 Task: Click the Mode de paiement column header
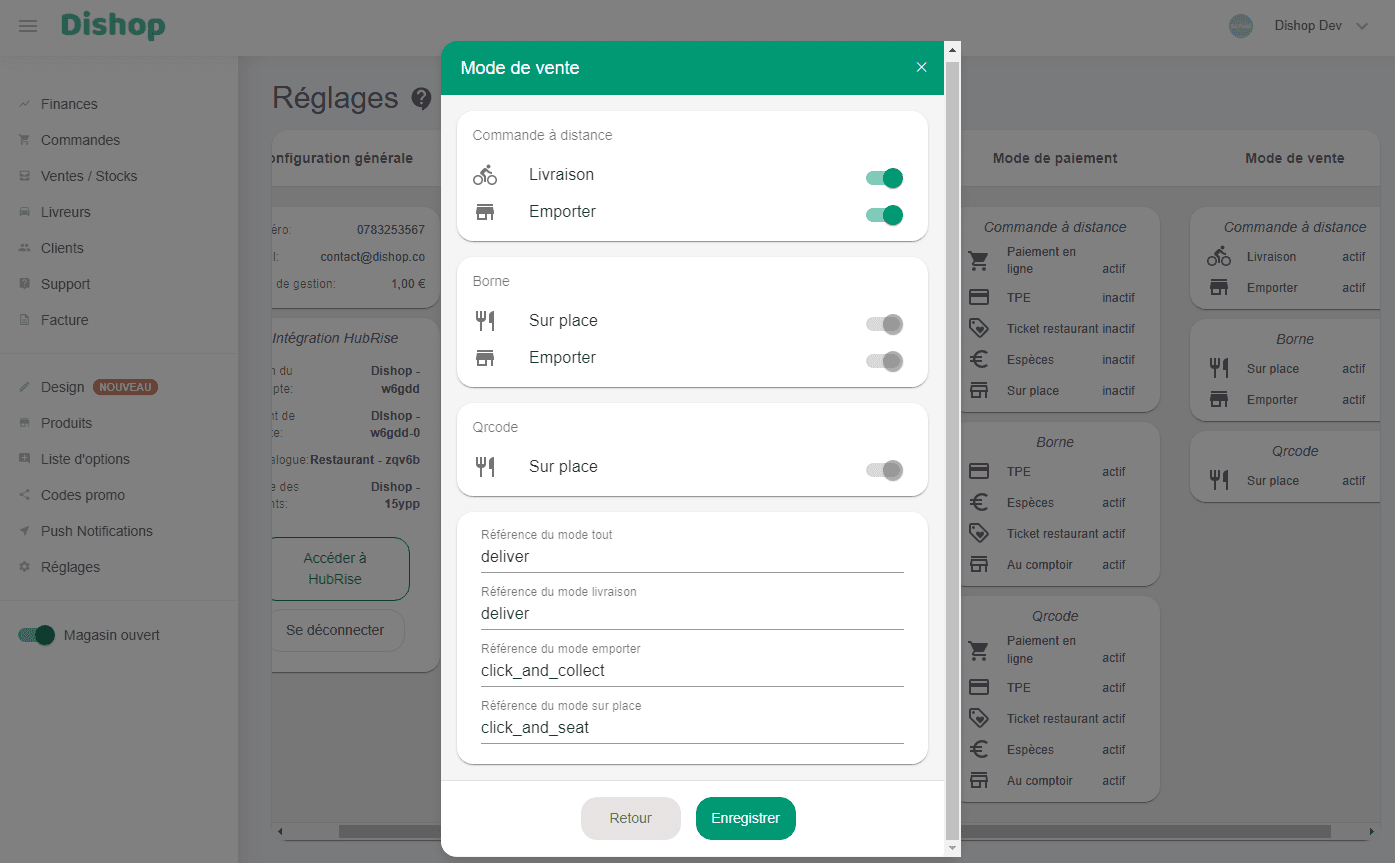coord(1055,158)
